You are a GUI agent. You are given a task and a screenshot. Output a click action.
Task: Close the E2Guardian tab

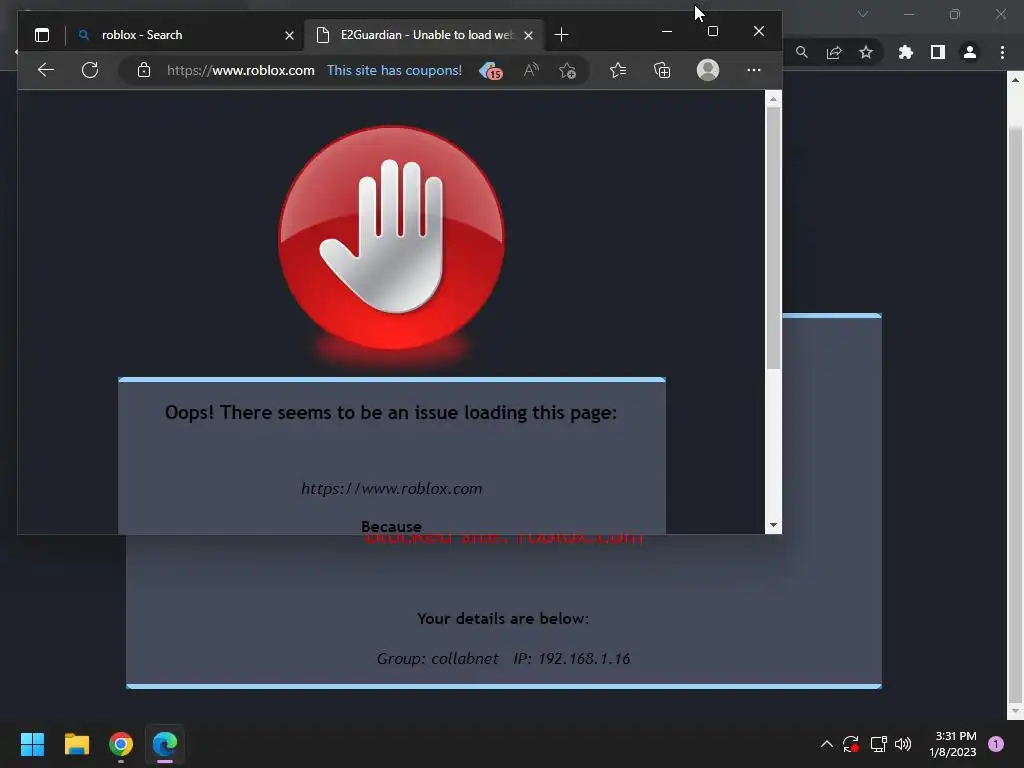point(528,35)
